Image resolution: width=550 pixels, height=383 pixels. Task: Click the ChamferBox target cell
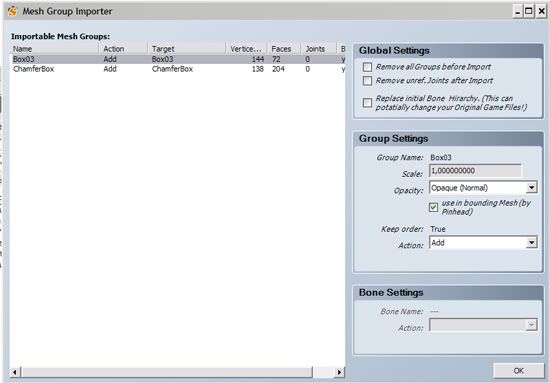point(172,69)
